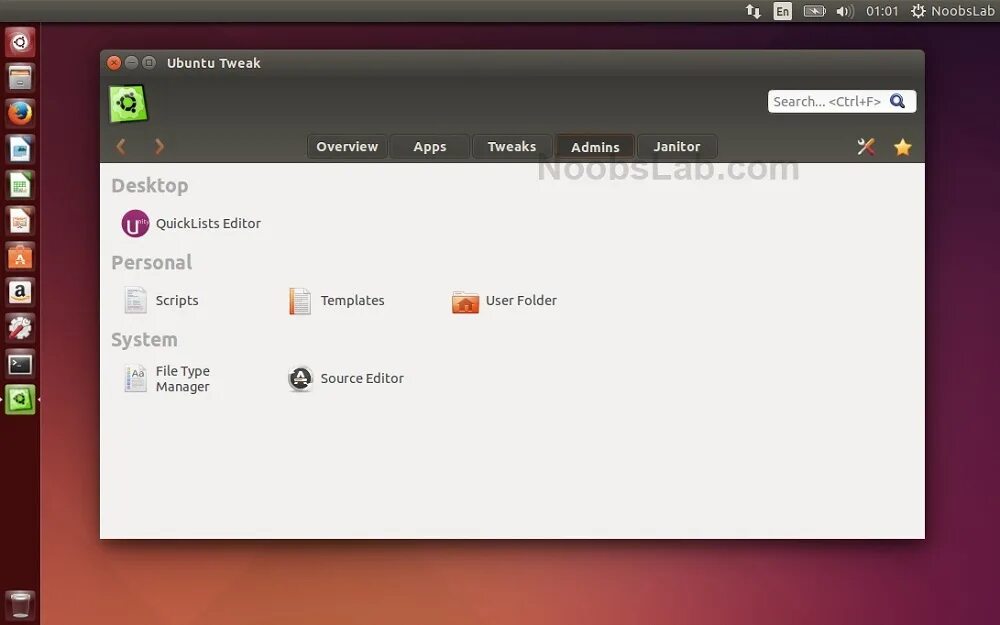Click the 01:01 clock indicator
Viewport: 1000px width, 625px height.
[882, 11]
